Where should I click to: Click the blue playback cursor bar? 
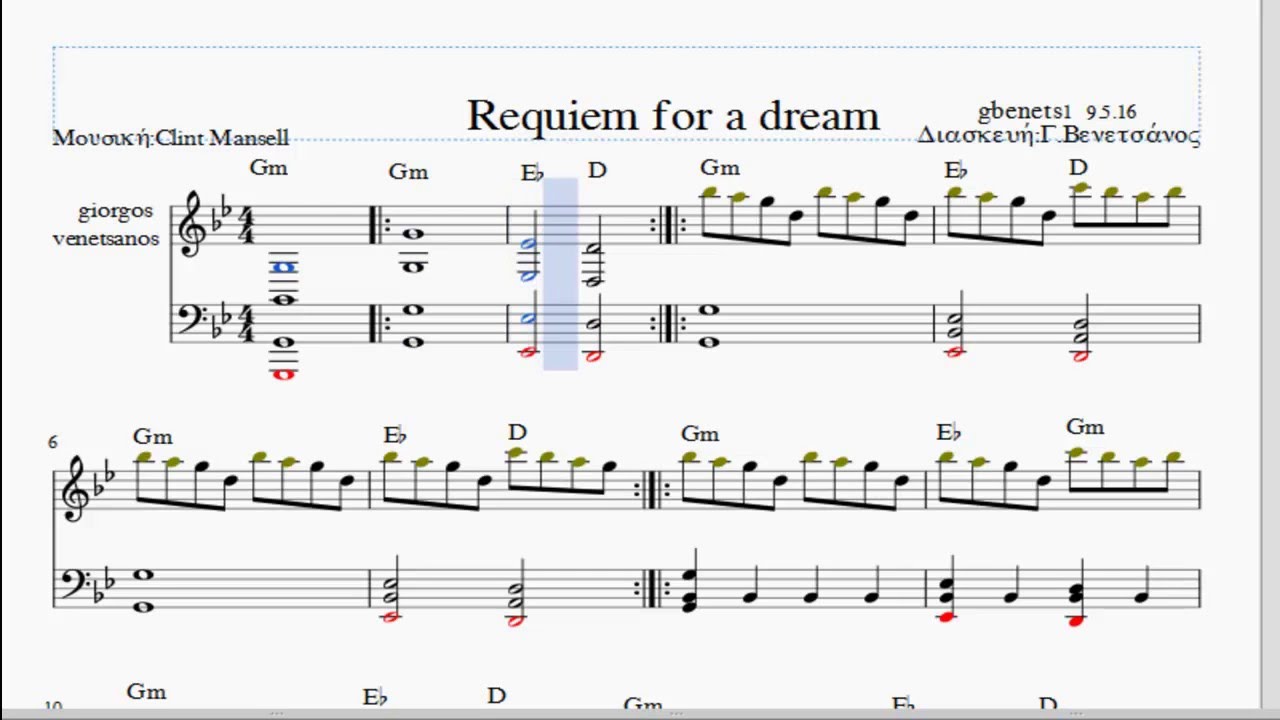(560, 273)
